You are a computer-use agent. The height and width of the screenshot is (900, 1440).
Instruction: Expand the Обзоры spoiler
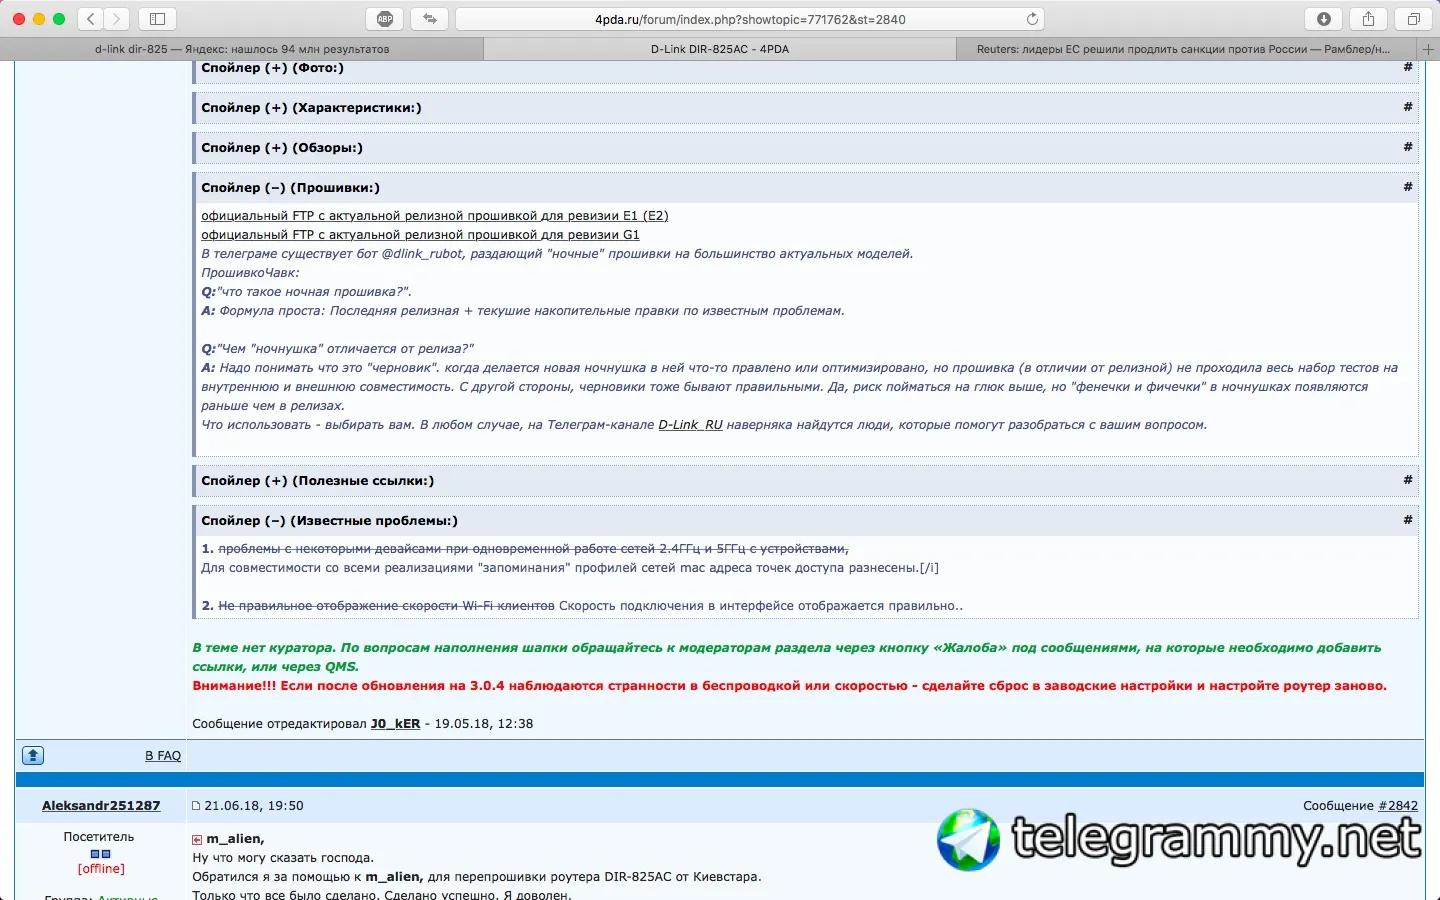pyautogui.click(x=282, y=148)
